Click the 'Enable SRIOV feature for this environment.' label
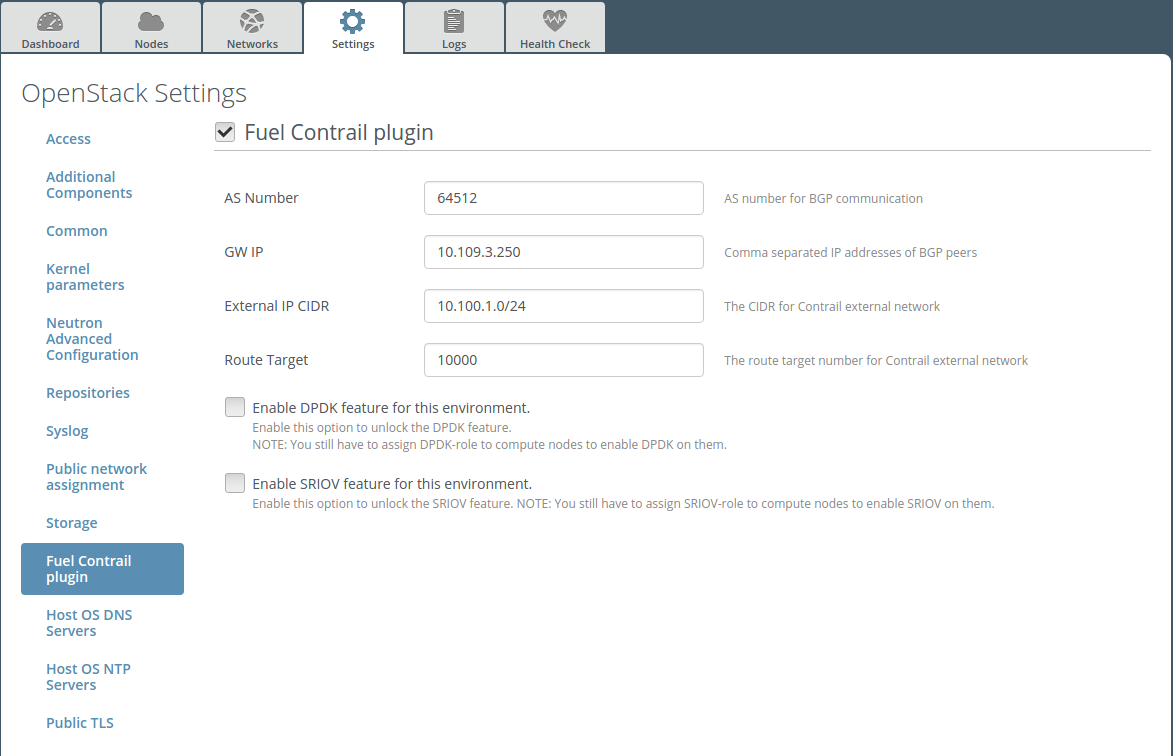Viewport: 1173px width, 756px height. [392, 485]
